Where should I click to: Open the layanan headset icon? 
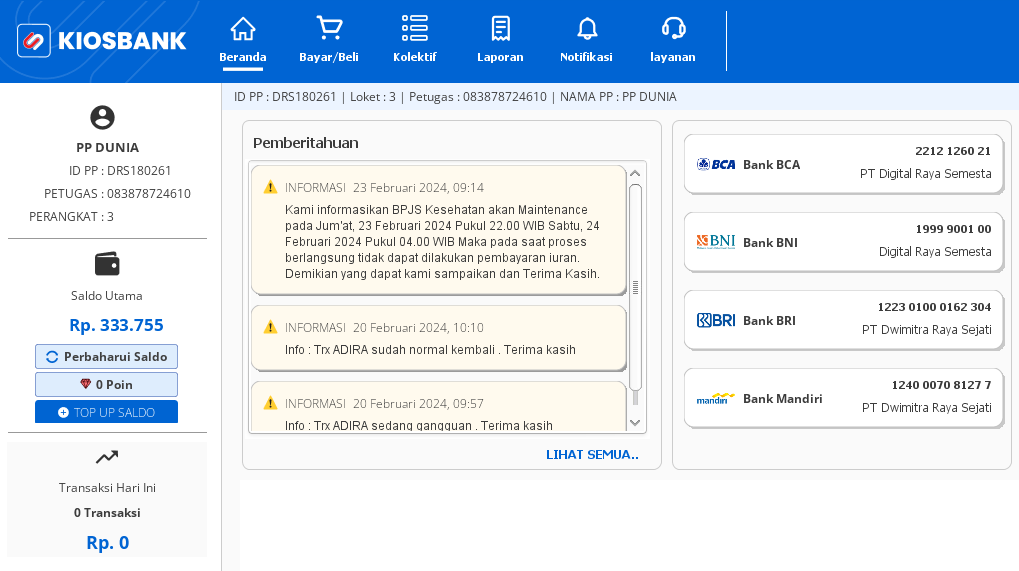tap(673, 28)
